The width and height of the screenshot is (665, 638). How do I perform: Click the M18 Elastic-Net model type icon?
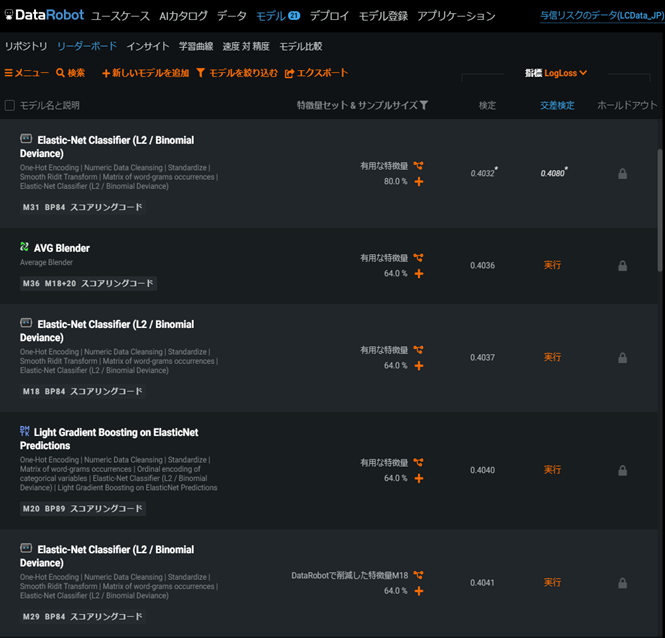click(26, 323)
